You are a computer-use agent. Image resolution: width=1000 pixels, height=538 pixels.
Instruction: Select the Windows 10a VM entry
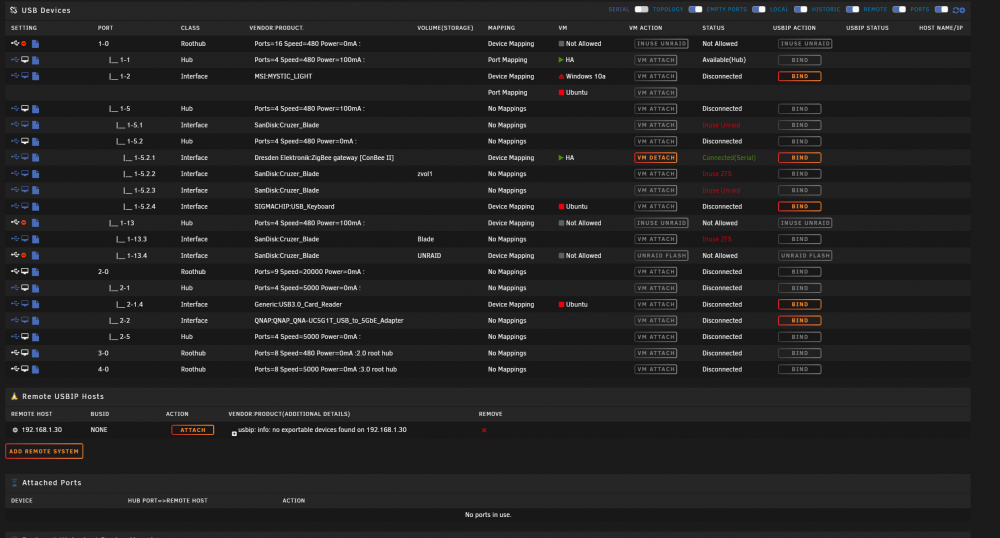coord(582,76)
